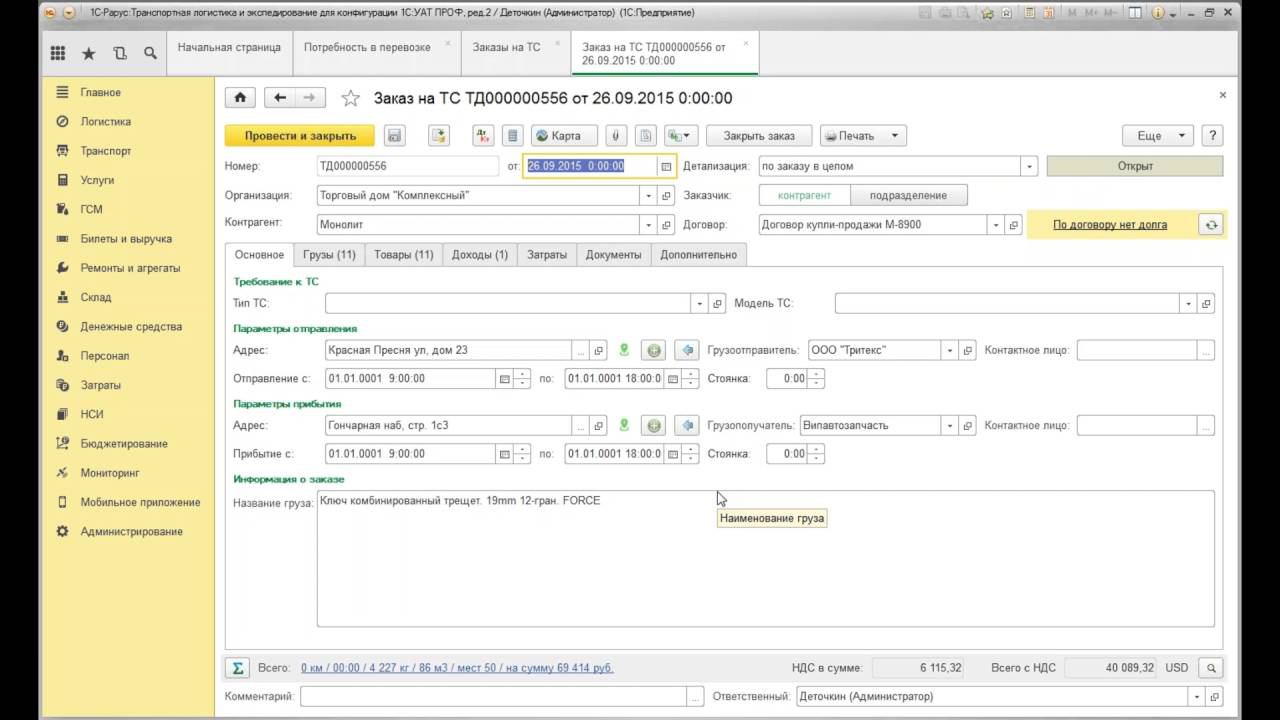Open attached files with the paperclip icon

coord(616,136)
